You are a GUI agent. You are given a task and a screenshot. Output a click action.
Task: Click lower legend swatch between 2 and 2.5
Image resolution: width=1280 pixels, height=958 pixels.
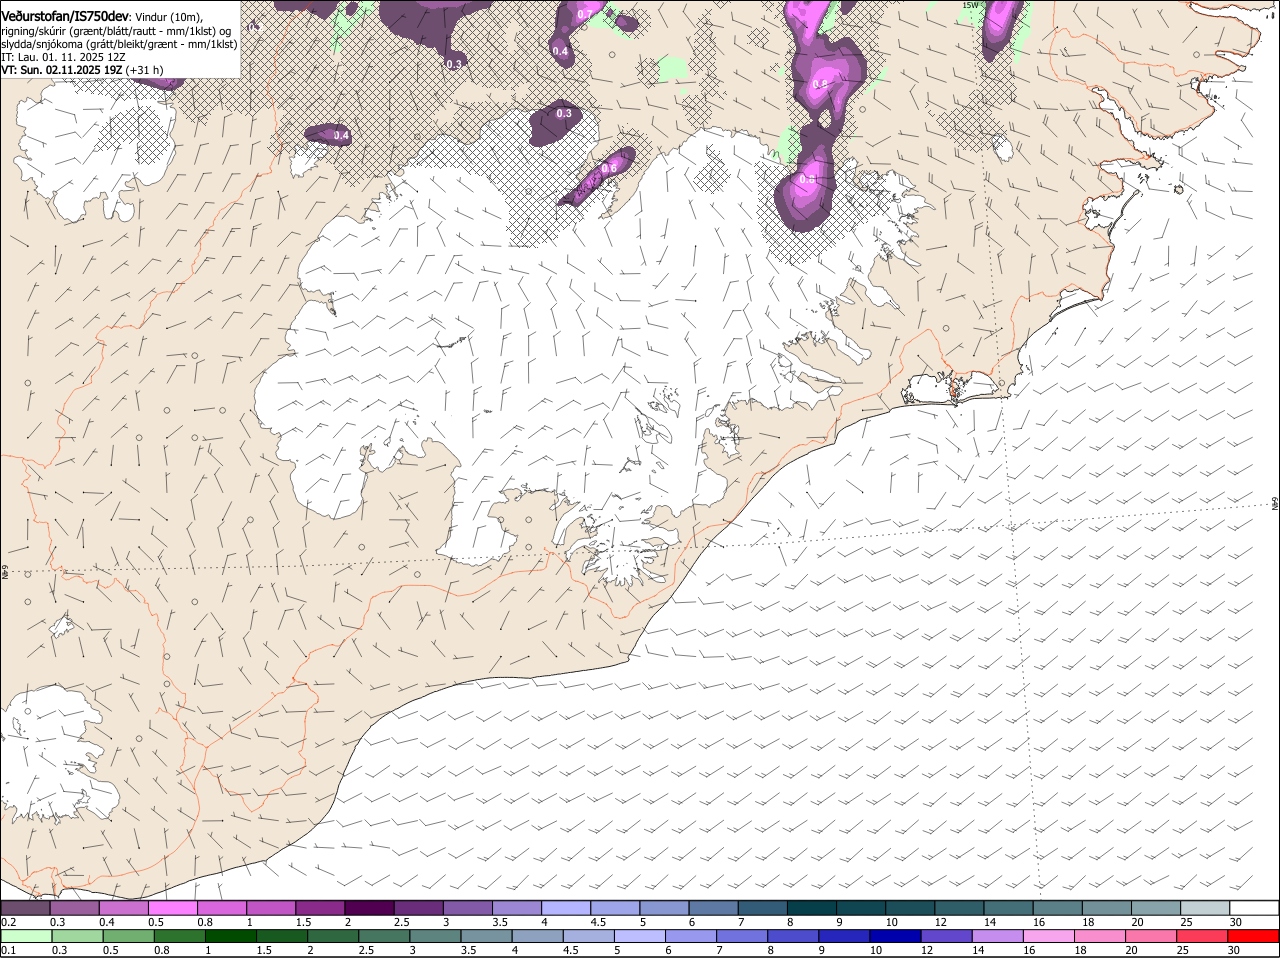[x=333, y=936]
